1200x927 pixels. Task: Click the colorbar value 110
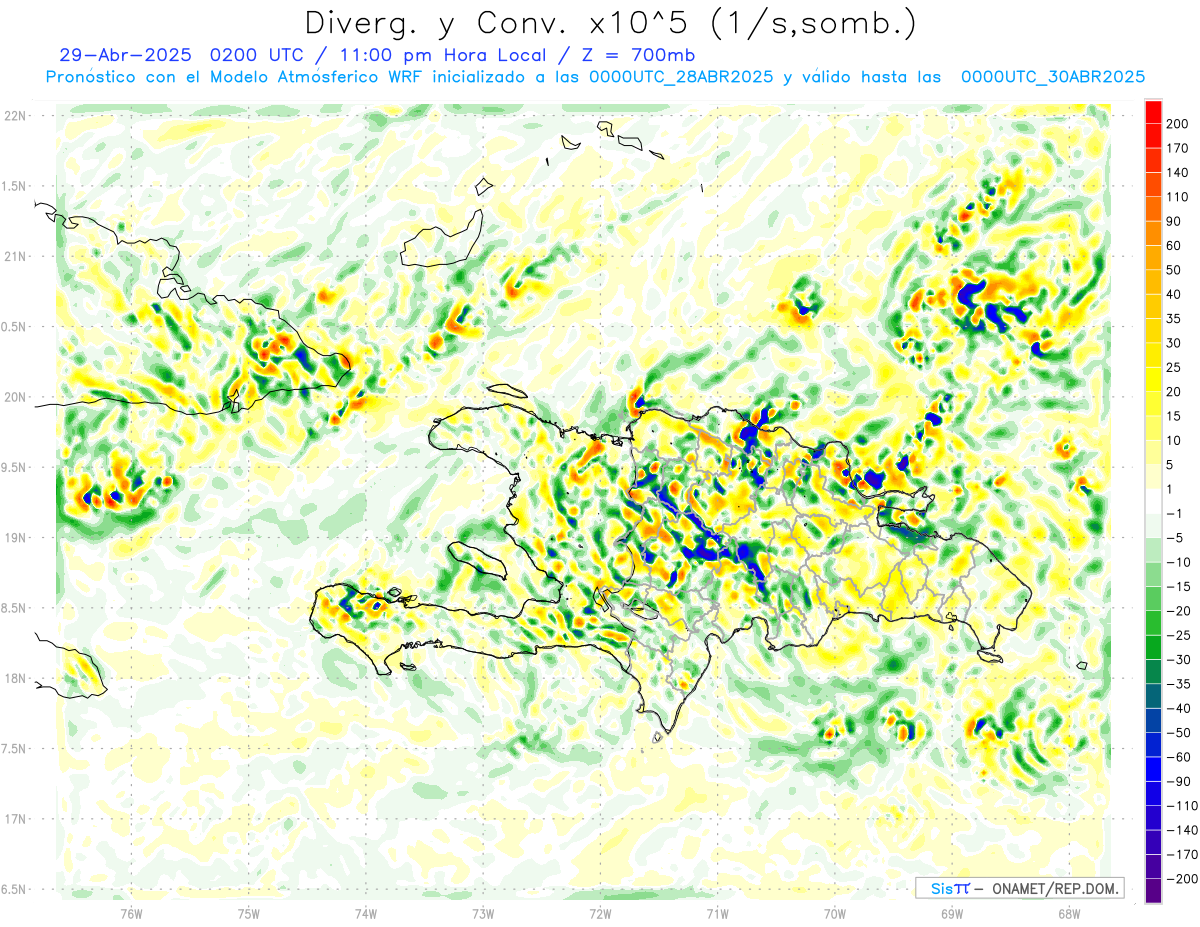(x=1177, y=197)
